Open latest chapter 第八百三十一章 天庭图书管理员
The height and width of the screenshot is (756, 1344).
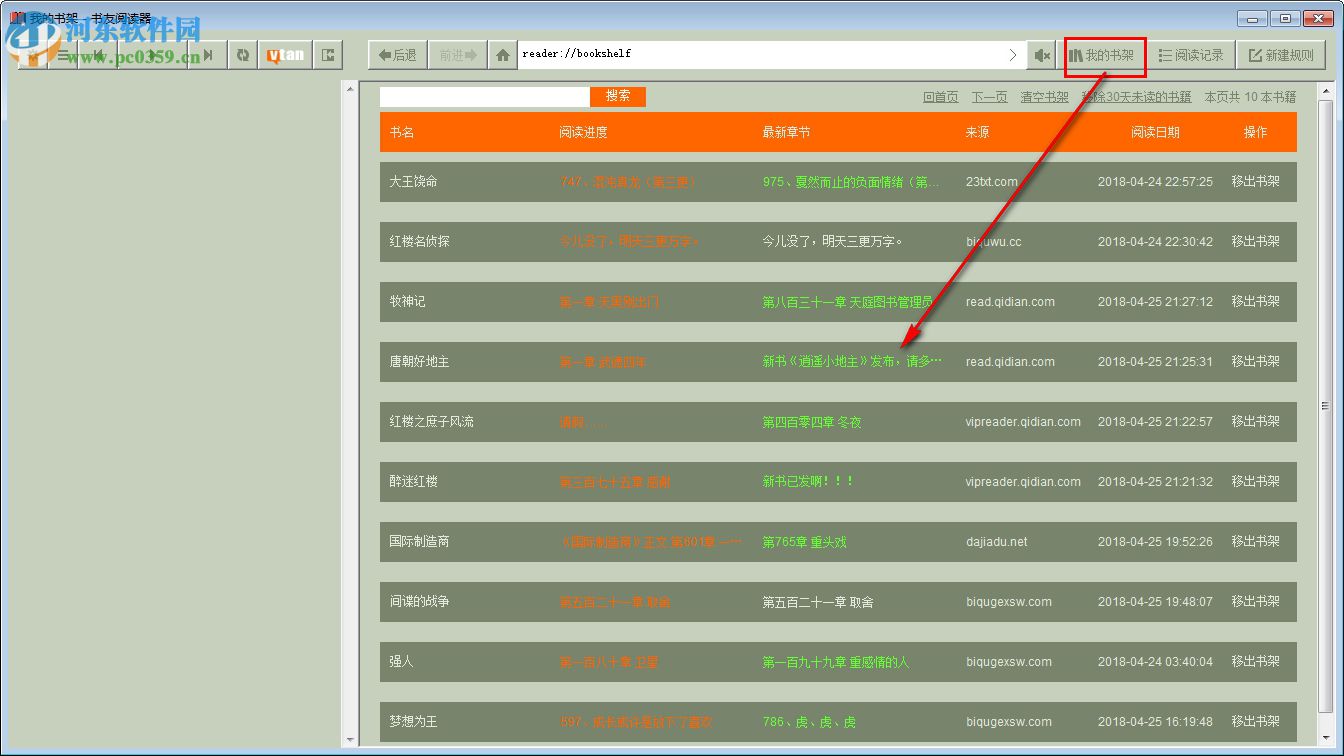848,302
